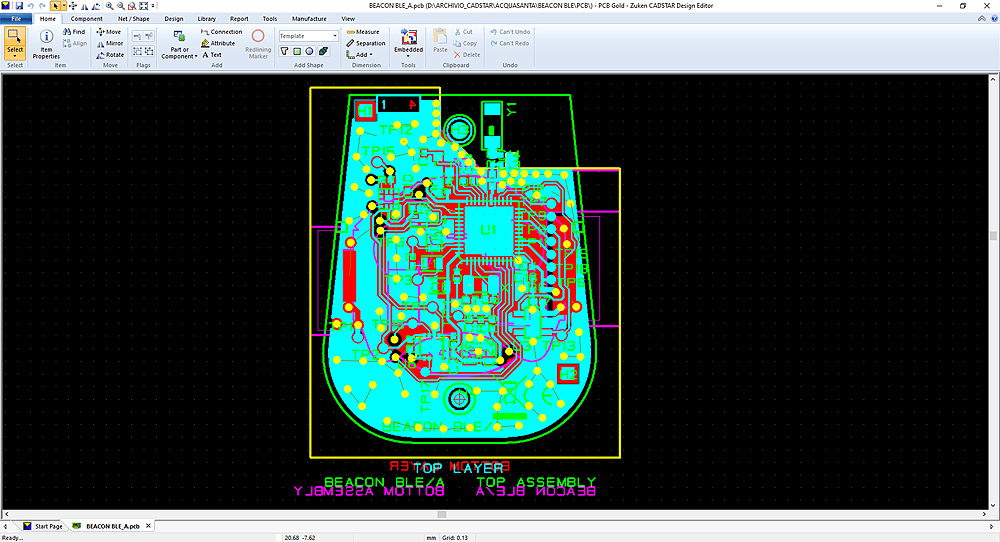Expand the Select button dropdown arrow
This screenshot has height=542, width=1000.
point(15,56)
